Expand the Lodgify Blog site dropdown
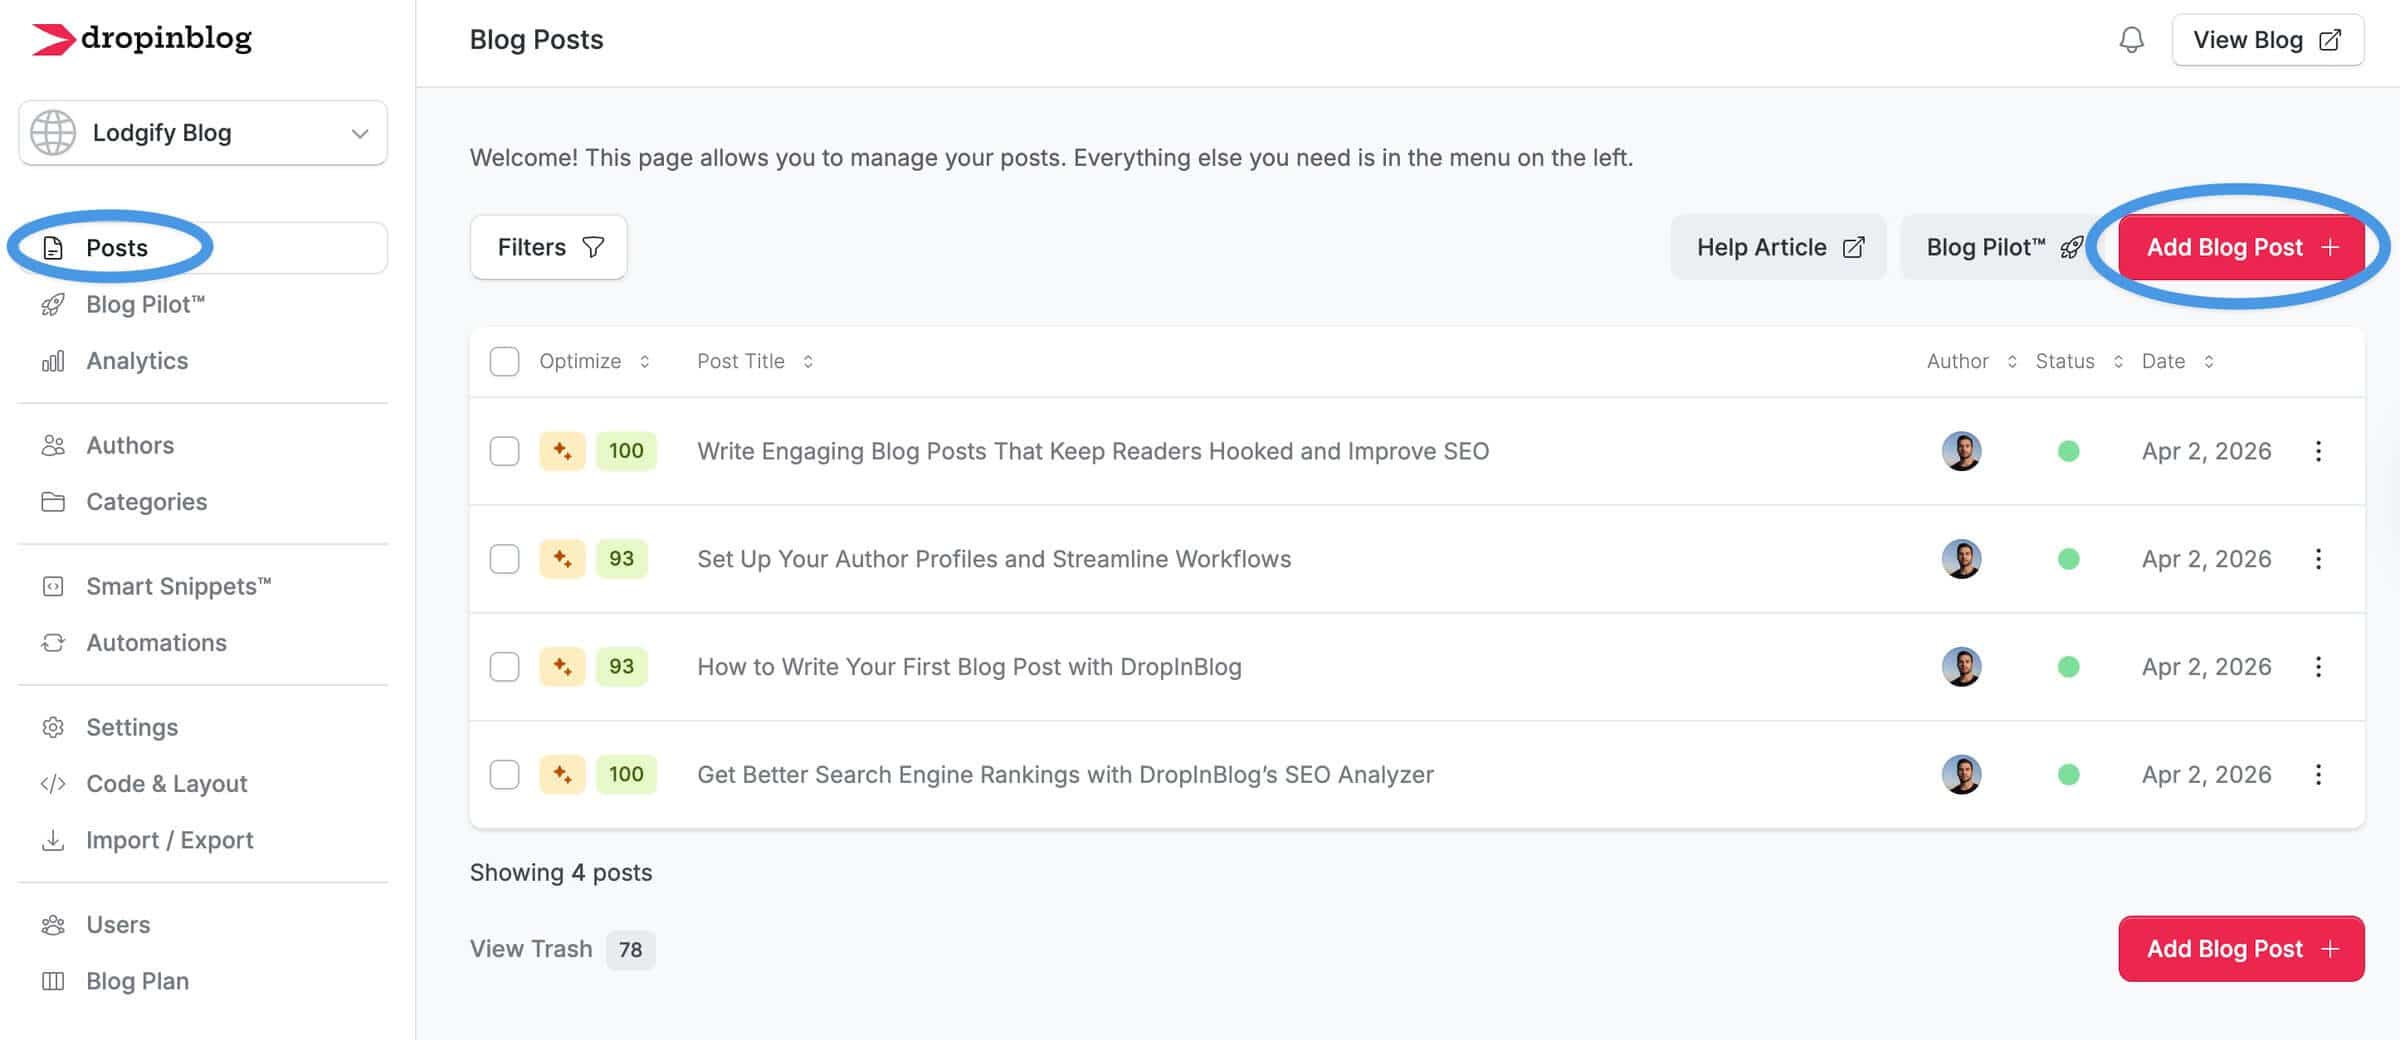Viewport: 2400px width, 1040px height. (x=203, y=133)
